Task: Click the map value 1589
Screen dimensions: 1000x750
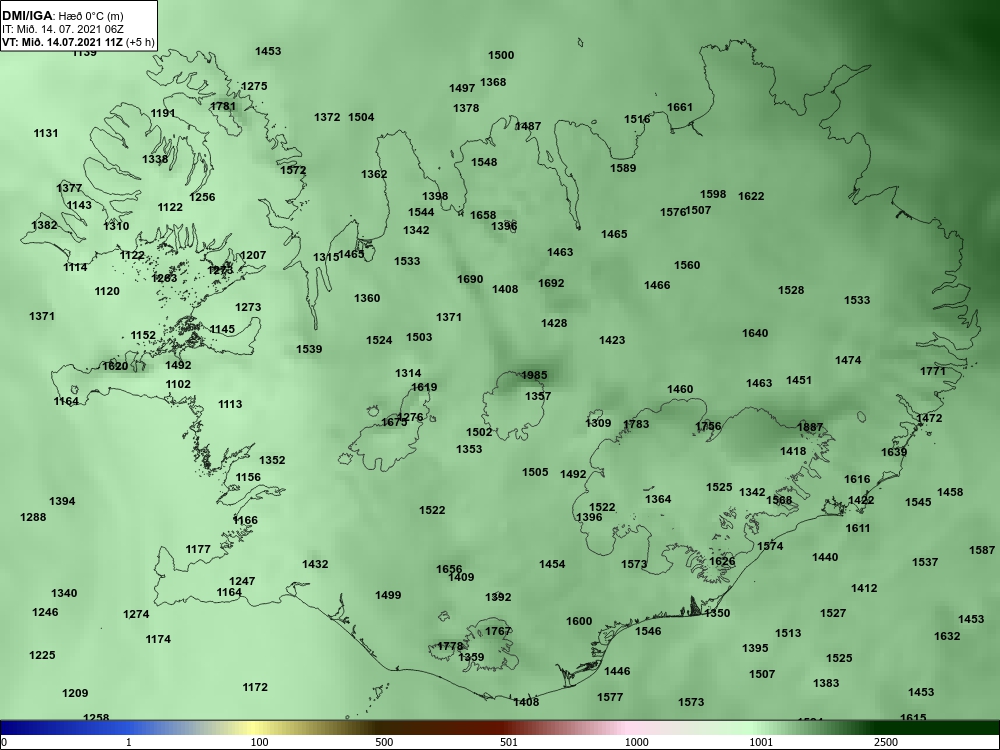Action: [x=623, y=168]
